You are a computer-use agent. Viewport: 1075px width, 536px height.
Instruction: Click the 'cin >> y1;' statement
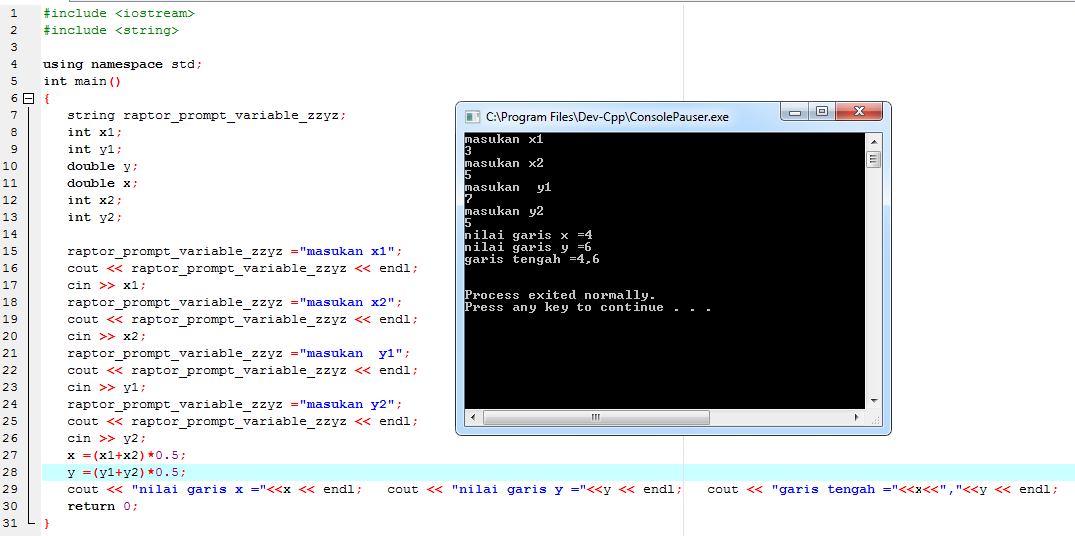point(107,387)
